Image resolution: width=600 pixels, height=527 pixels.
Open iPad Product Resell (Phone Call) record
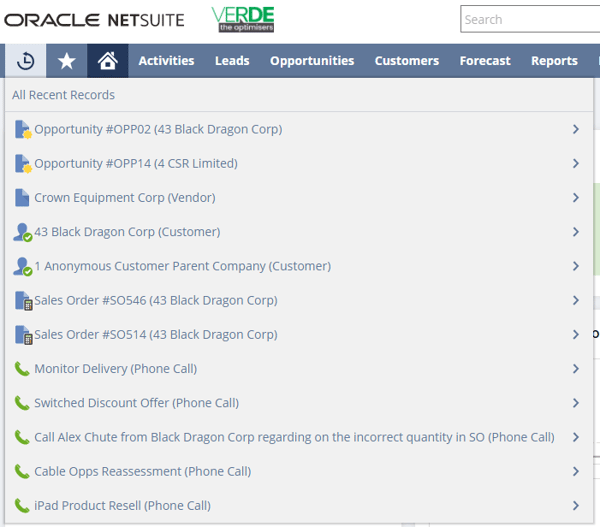122,506
